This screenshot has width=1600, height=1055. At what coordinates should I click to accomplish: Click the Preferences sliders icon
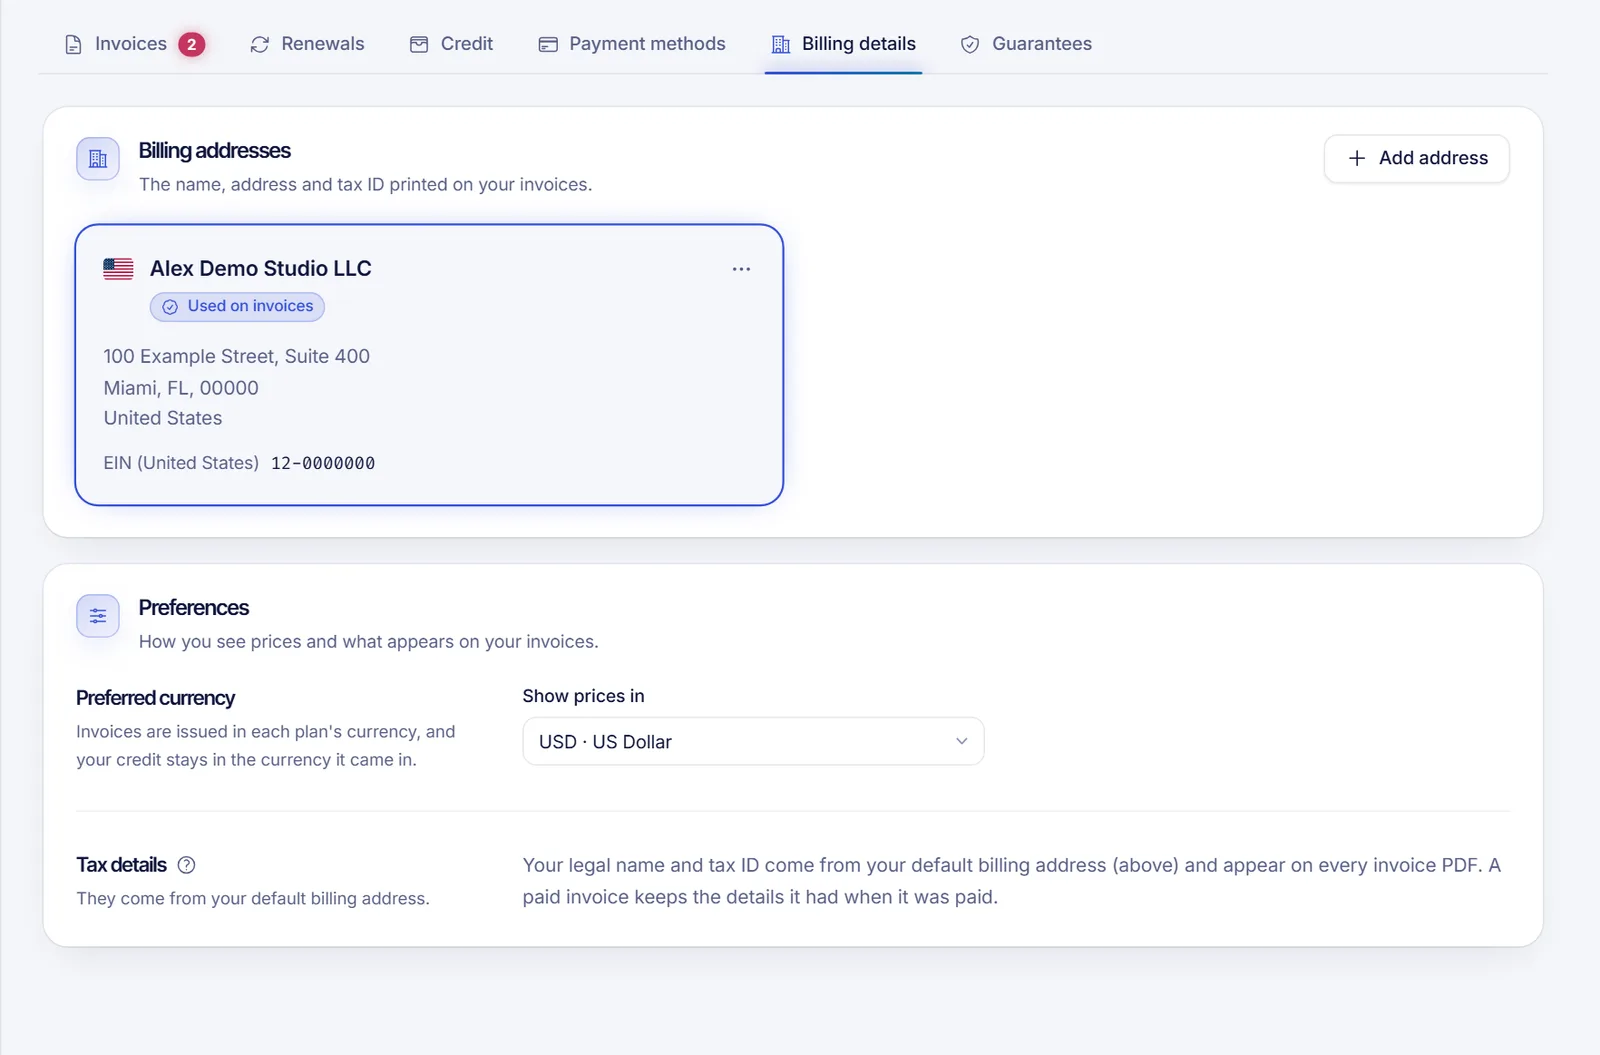(98, 616)
